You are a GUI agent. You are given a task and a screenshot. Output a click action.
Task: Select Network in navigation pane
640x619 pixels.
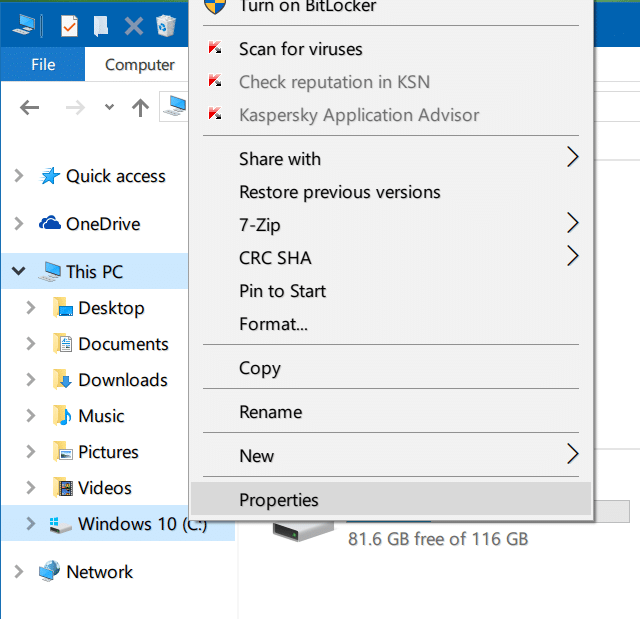coord(100,572)
